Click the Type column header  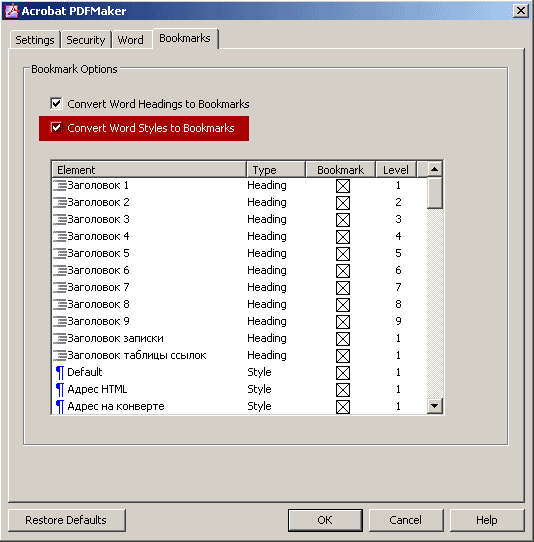tap(276, 169)
